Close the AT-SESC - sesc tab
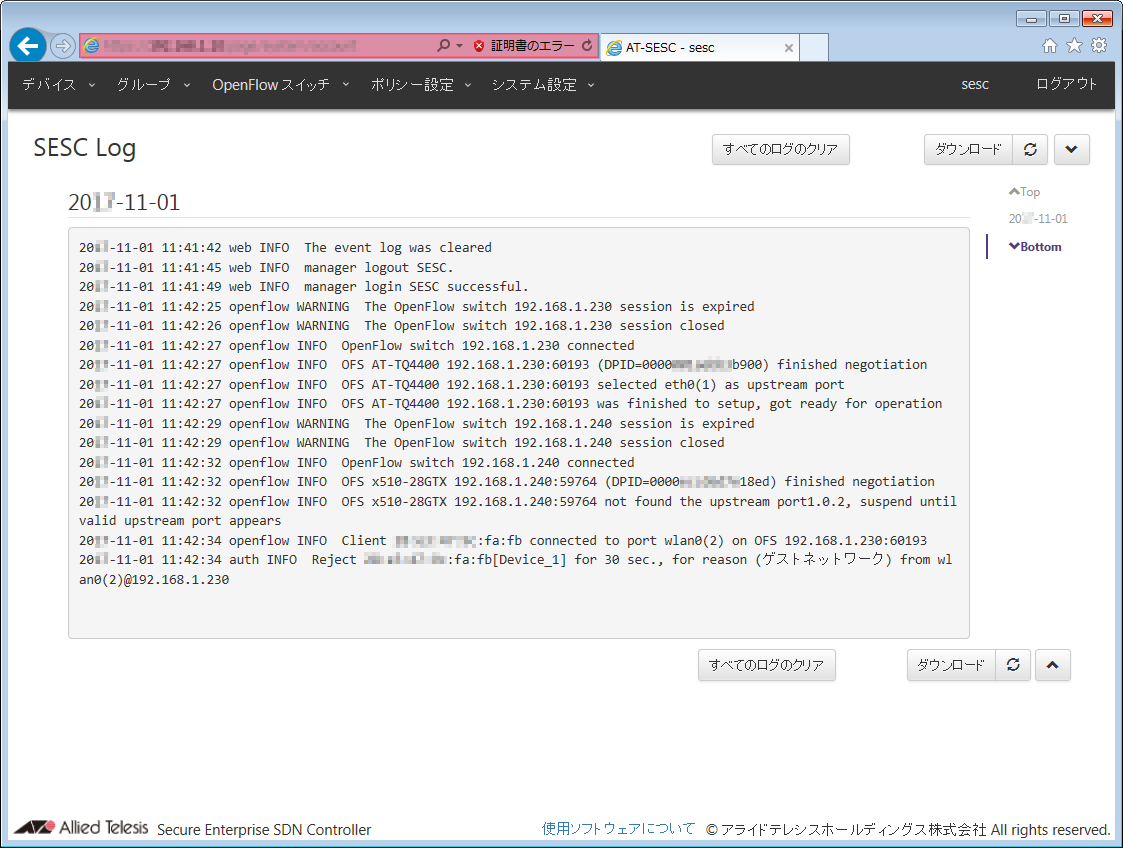The width and height of the screenshot is (1123, 848). [x=789, y=48]
